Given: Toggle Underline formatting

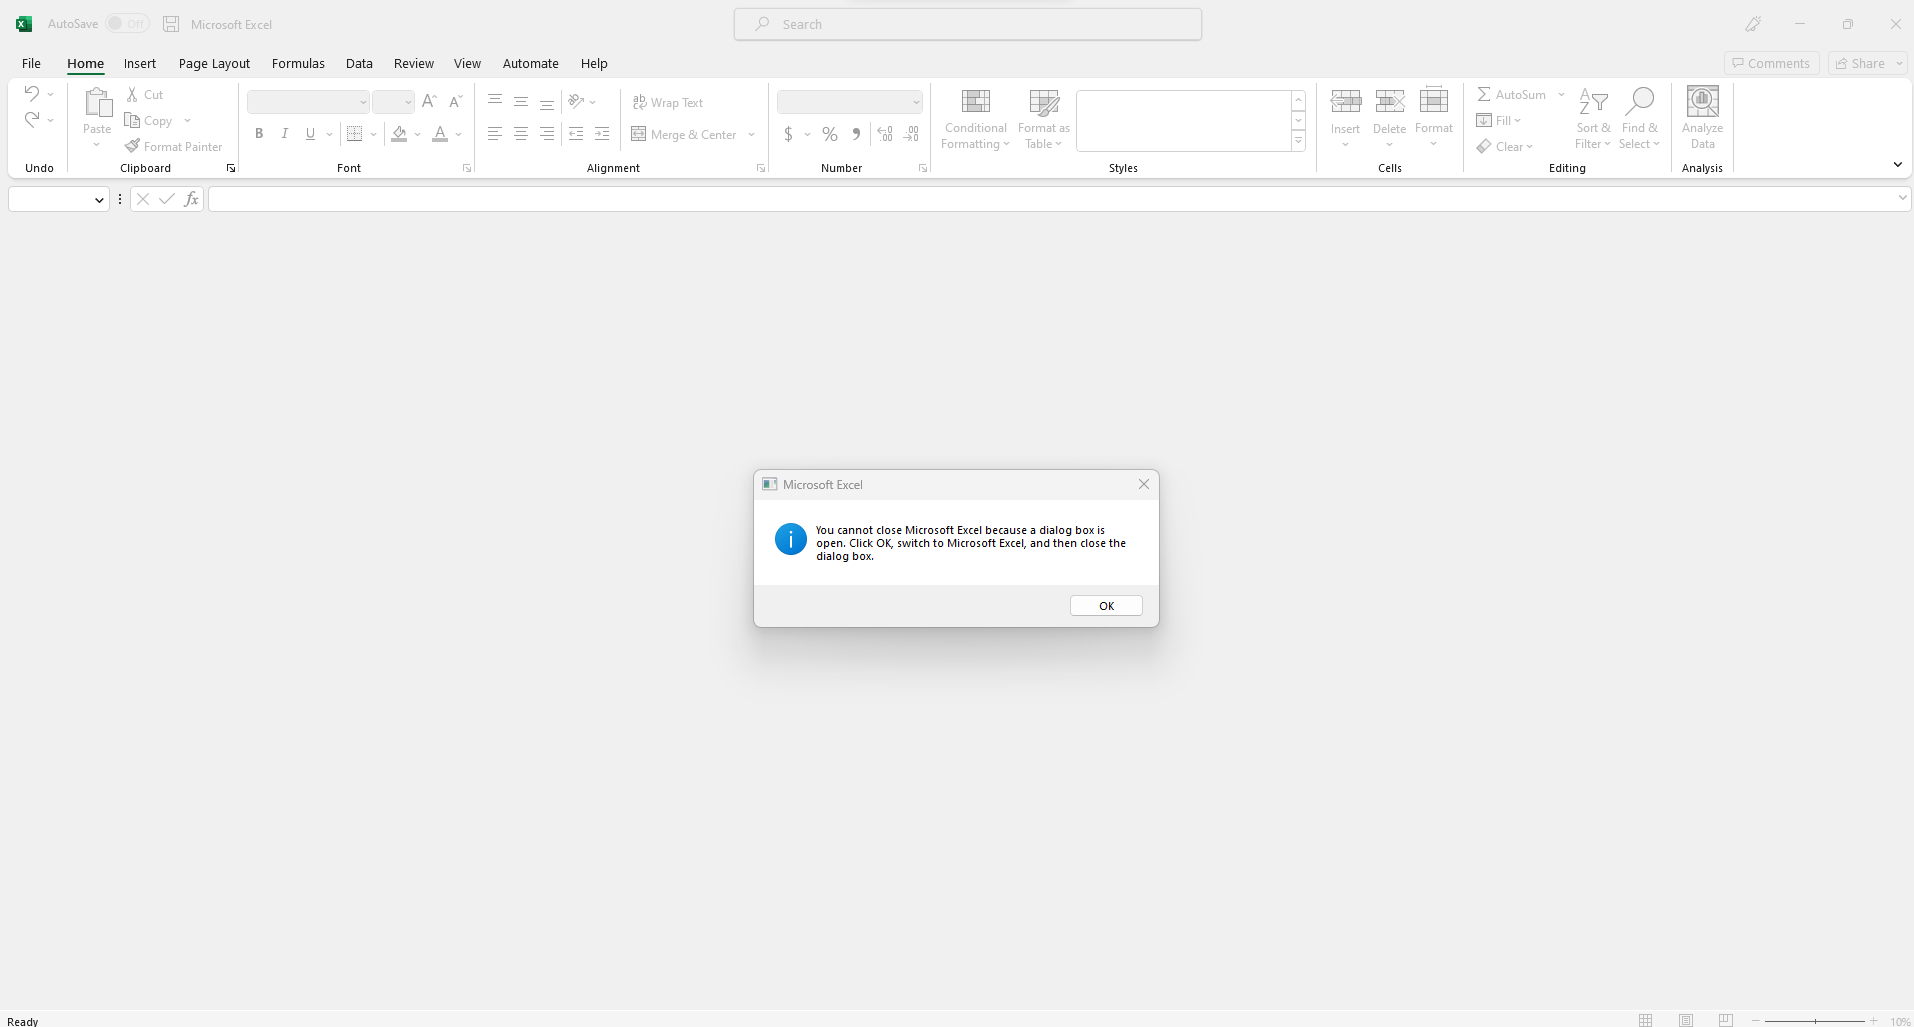Looking at the screenshot, I should (x=311, y=133).
